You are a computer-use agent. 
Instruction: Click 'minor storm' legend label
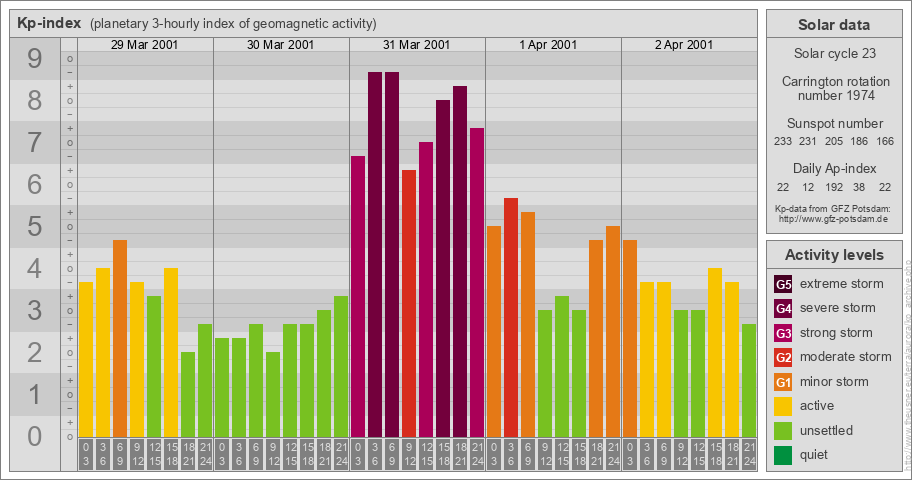(834, 382)
